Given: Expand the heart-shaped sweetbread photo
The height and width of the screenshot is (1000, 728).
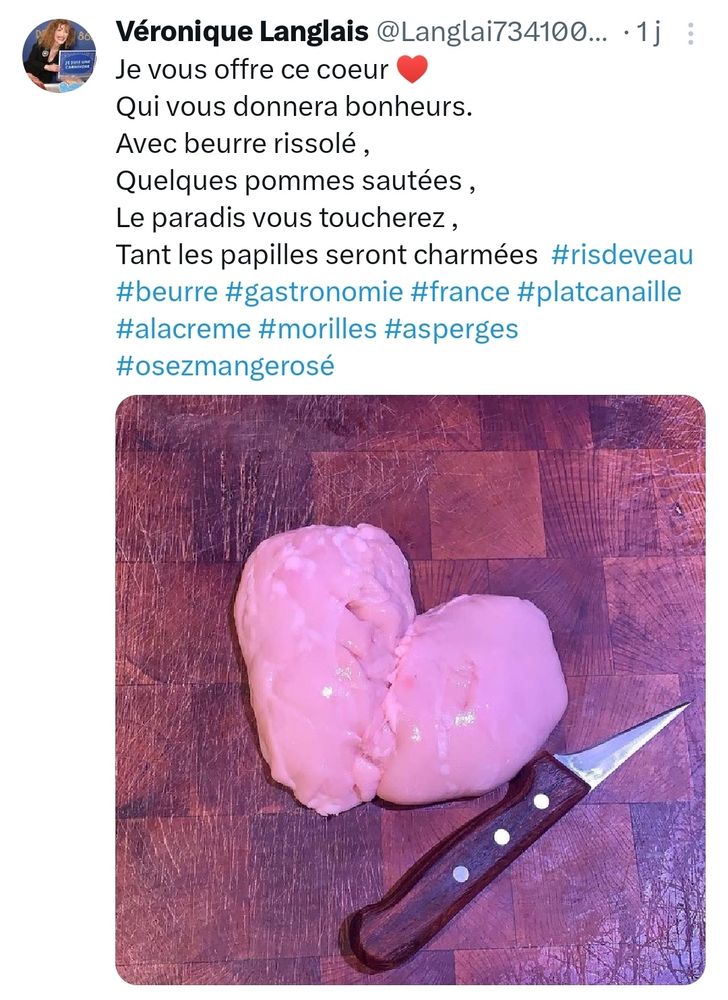Looking at the screenshot, I should 411,689.
